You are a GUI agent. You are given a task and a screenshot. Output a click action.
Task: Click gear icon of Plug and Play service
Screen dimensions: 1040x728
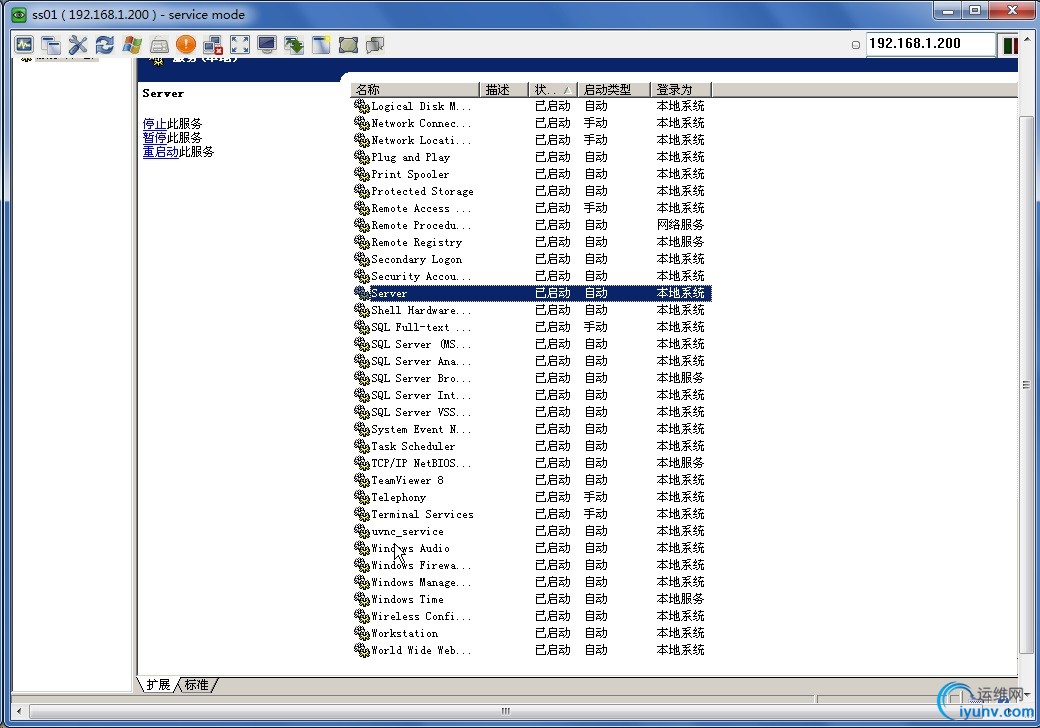pyautogui.click(x=361, y=157)
